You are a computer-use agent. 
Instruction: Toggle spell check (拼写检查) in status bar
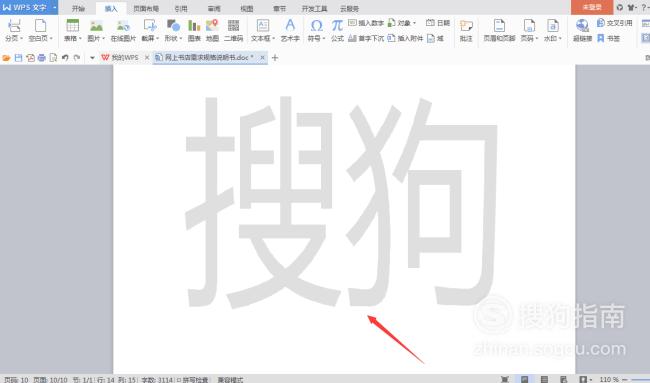tap(193, 379)
